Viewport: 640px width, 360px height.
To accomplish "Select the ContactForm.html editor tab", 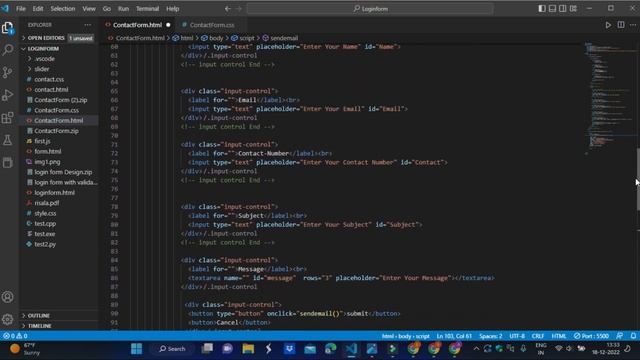I will click(x=137, y=25).
